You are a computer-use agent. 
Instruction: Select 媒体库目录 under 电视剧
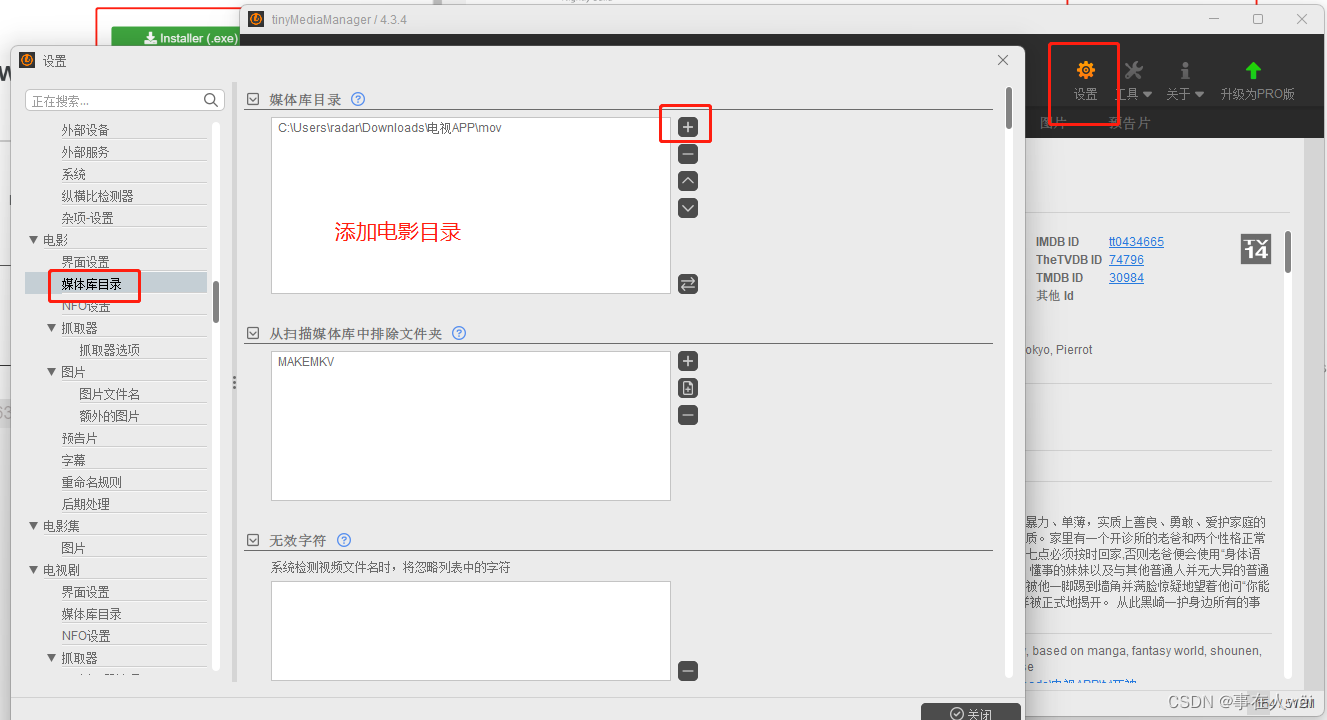pos(91,614)
